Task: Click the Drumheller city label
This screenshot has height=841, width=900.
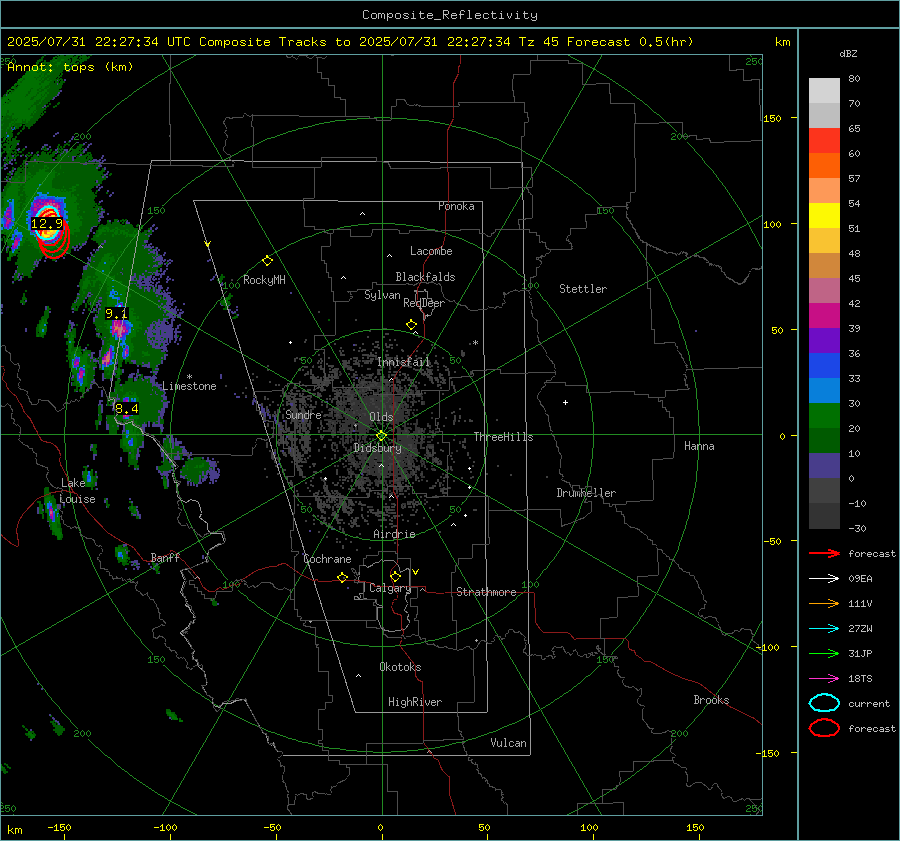Action: click(x=586, y=493)
